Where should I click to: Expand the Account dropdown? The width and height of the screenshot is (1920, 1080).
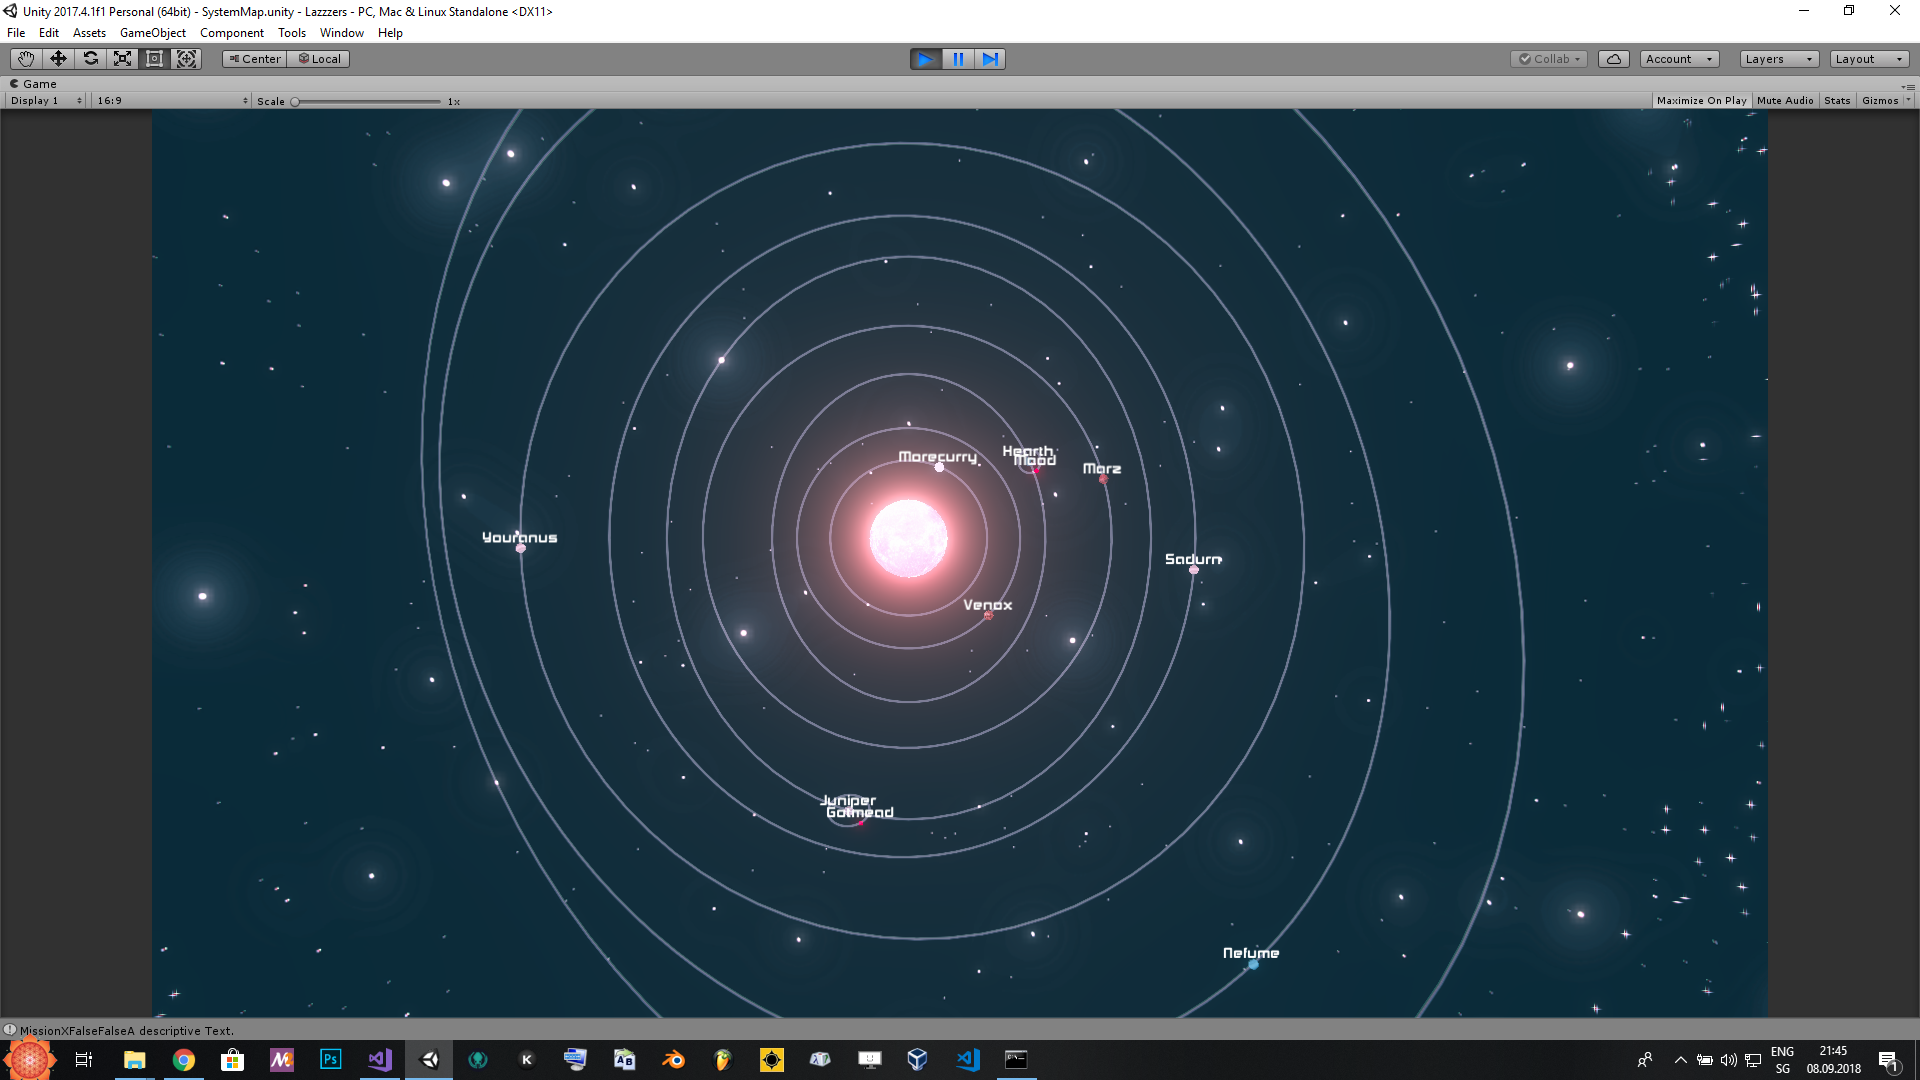coord(1678,59)
